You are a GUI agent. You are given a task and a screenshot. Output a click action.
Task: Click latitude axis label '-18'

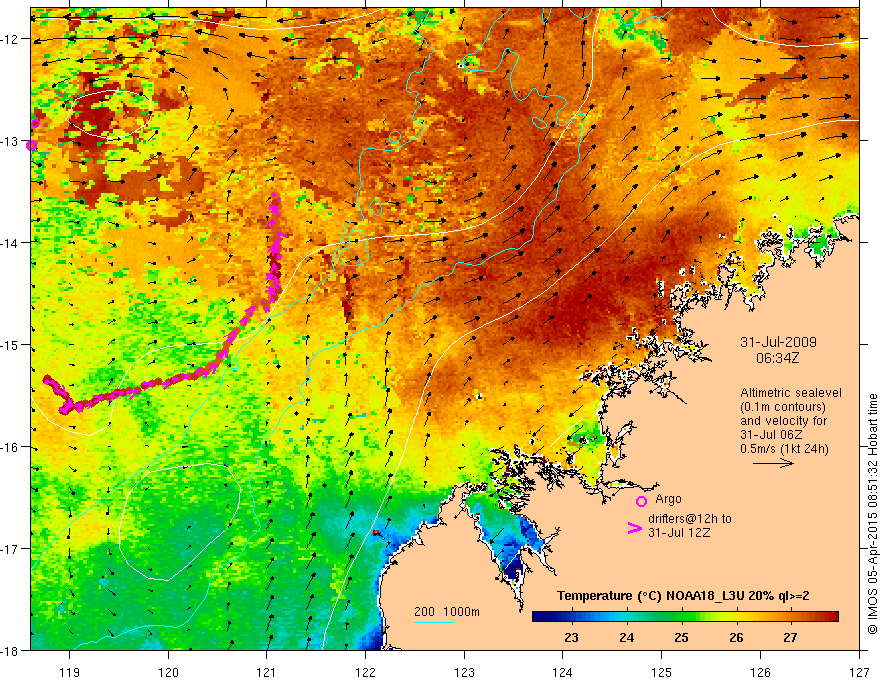[11, 651]
